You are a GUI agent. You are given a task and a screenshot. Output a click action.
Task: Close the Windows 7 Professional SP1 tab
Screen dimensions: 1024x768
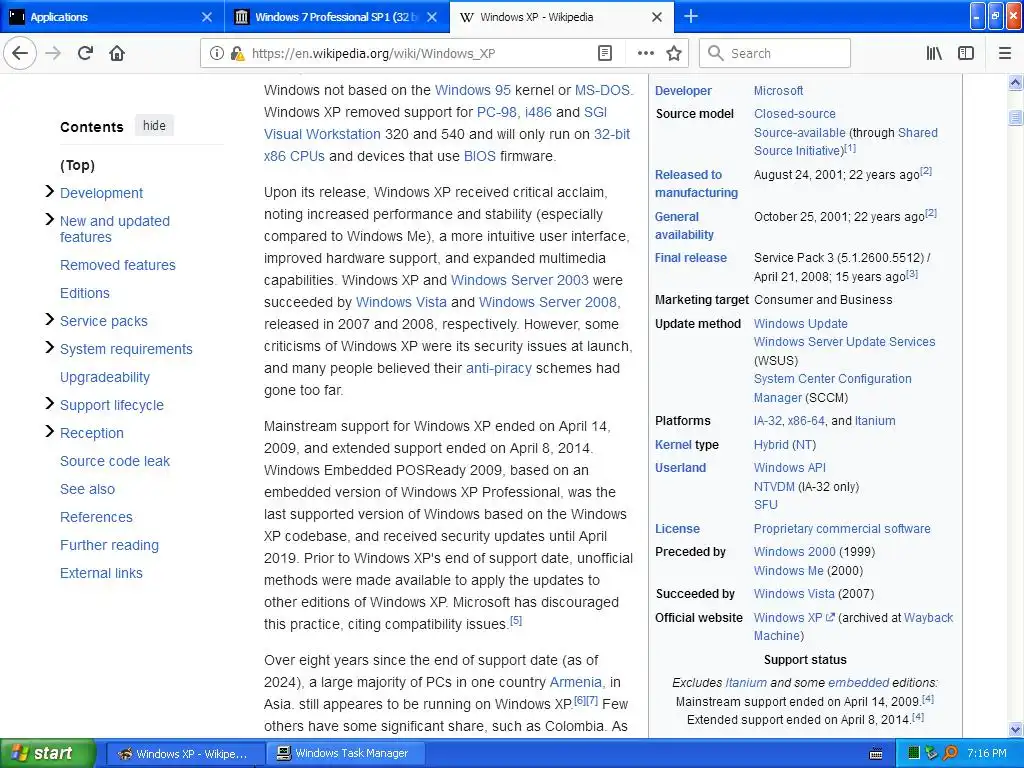coord(432,17)
